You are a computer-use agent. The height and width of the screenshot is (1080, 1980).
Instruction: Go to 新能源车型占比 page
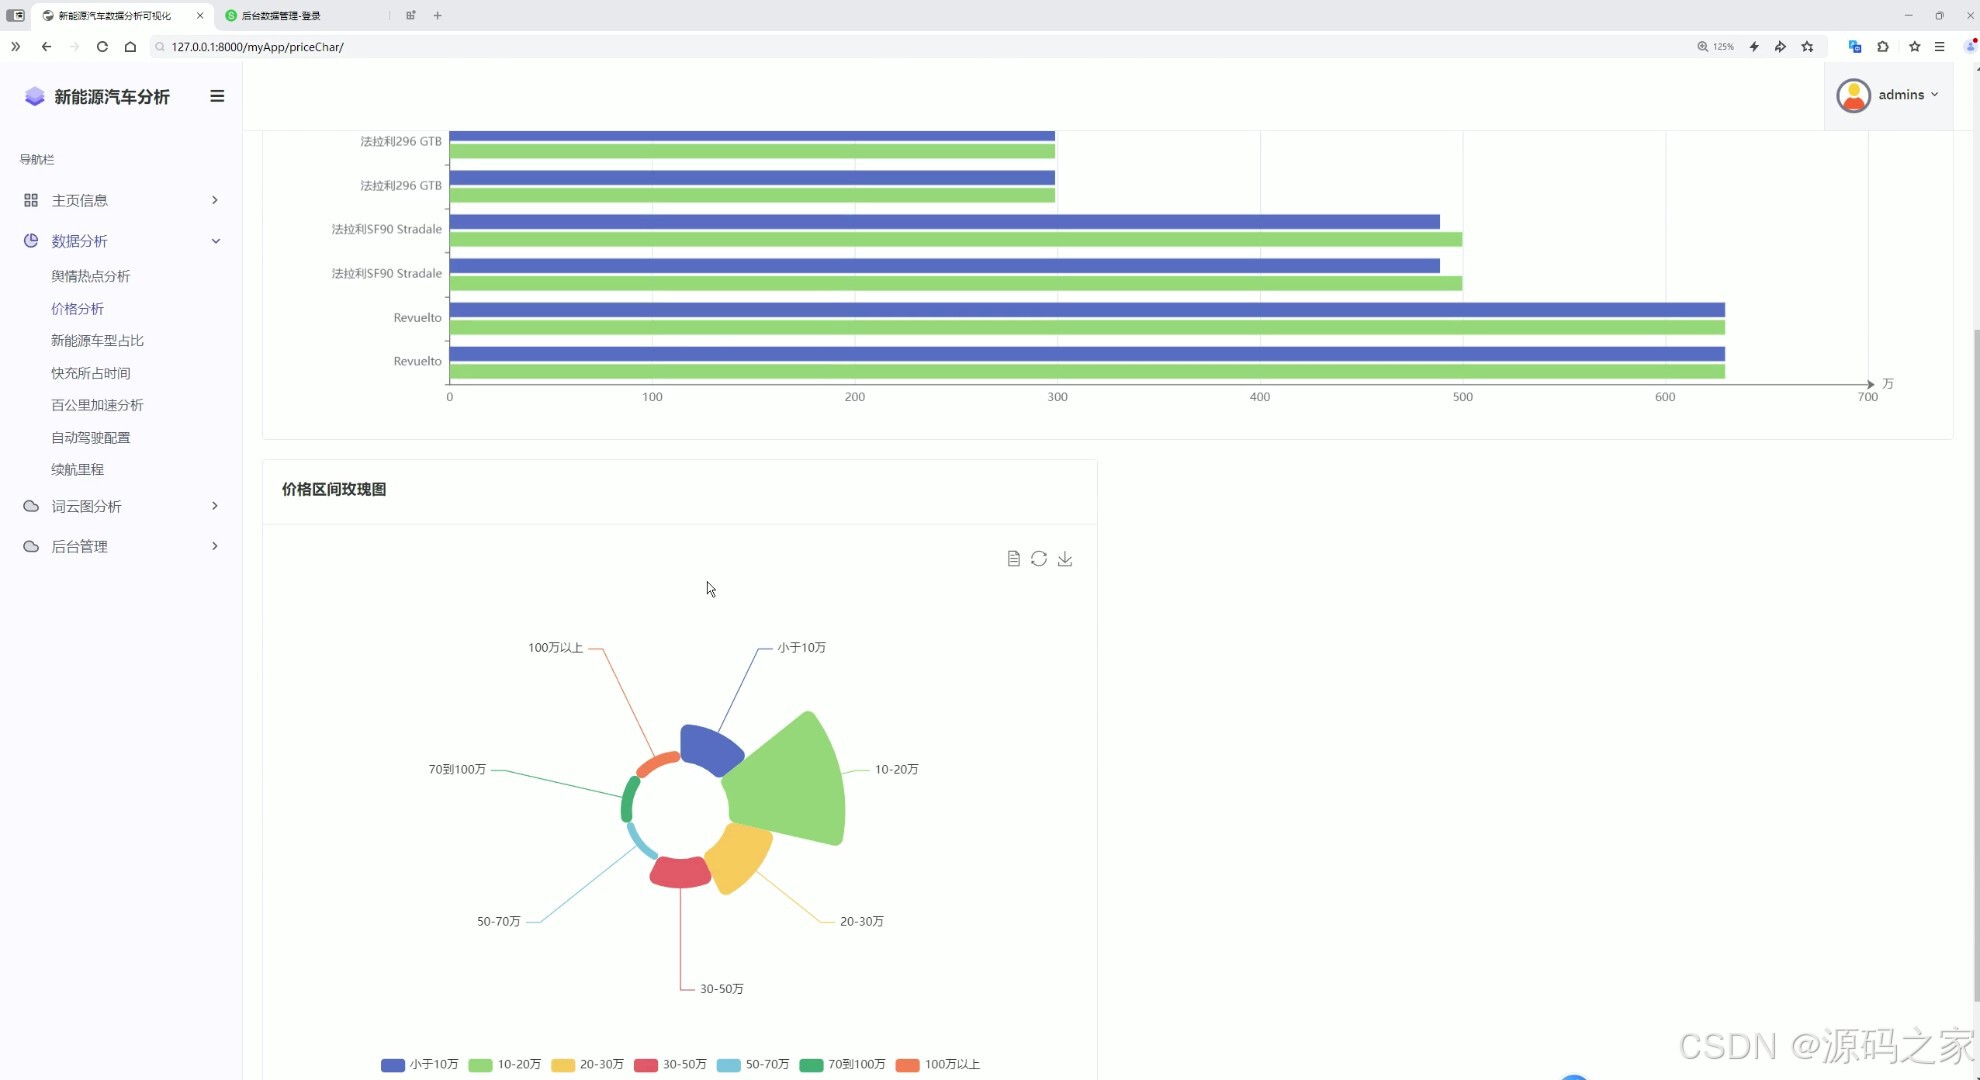click(x=97, y=340)
